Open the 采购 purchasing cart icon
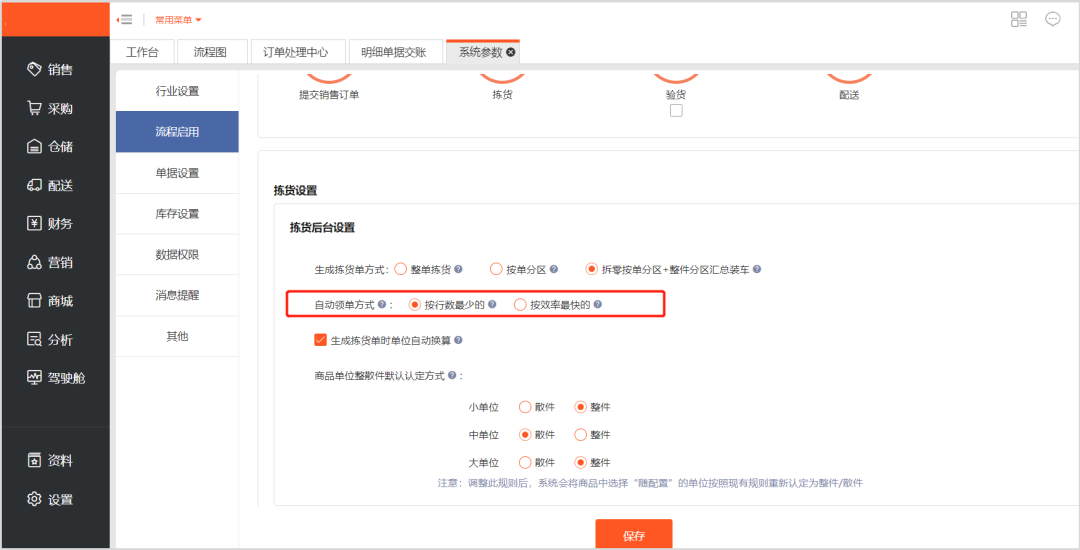Screen dimensions: 1080x550 pos(34,108)
